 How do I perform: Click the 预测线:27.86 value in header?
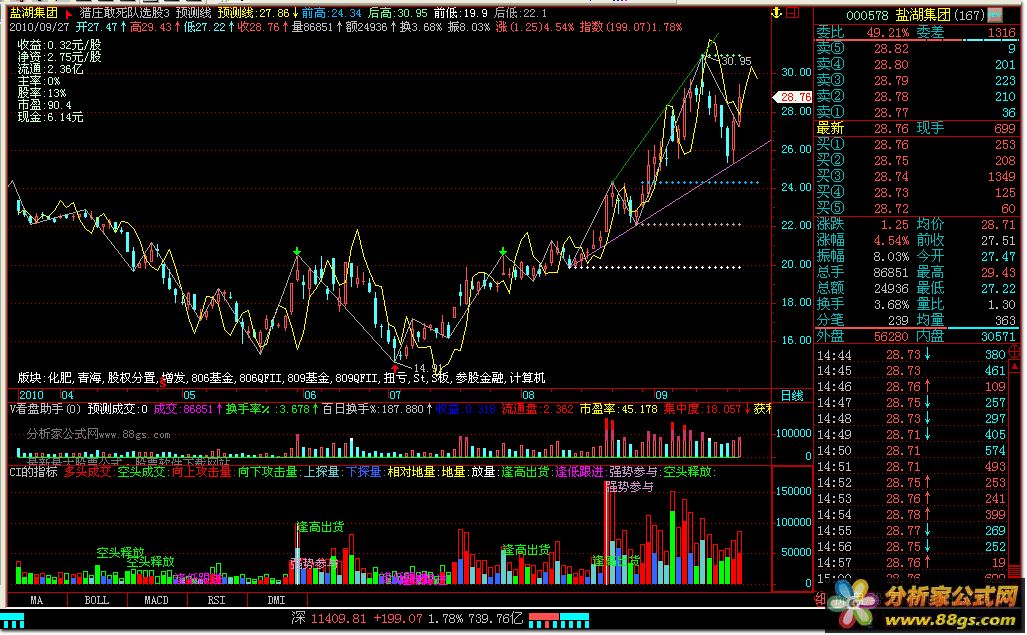pyautogui.click(x=253, y=13)
